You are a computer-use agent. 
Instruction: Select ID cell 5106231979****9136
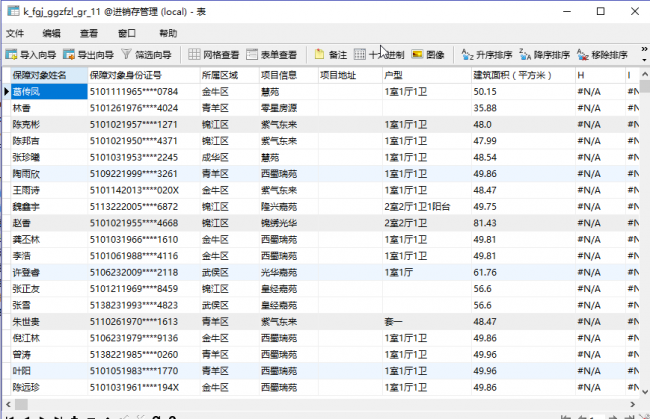143,338
